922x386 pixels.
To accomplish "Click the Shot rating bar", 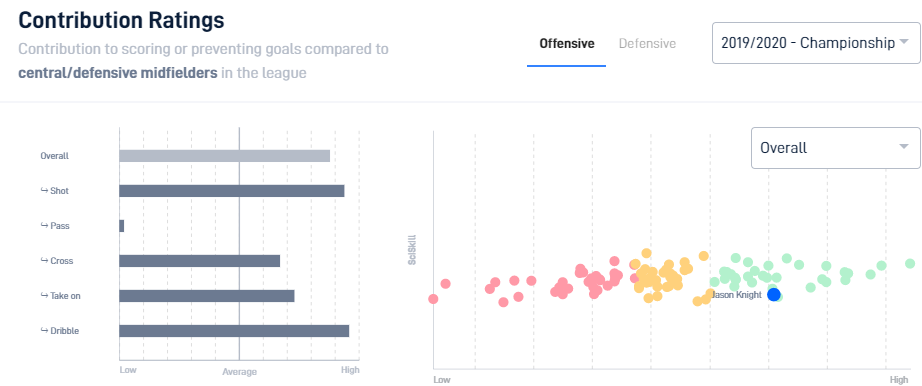I will point(232,191).
